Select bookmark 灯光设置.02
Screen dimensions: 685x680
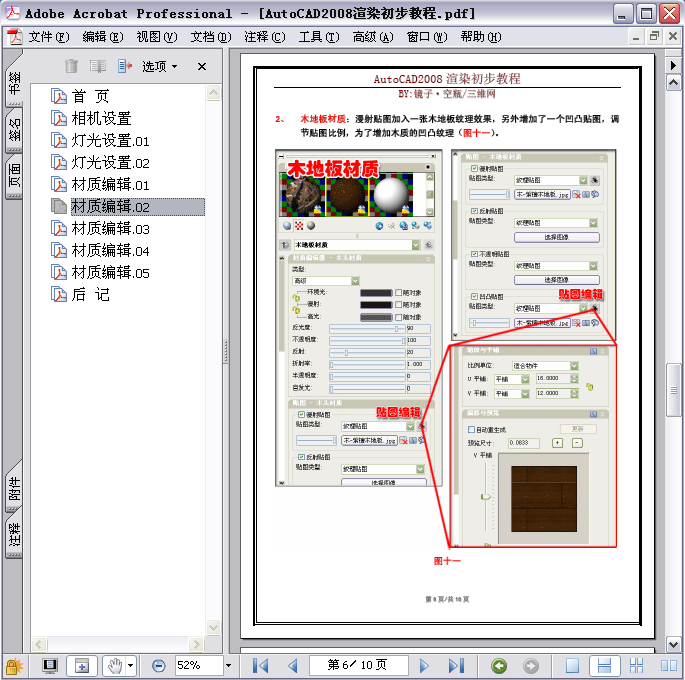(111, 162)
